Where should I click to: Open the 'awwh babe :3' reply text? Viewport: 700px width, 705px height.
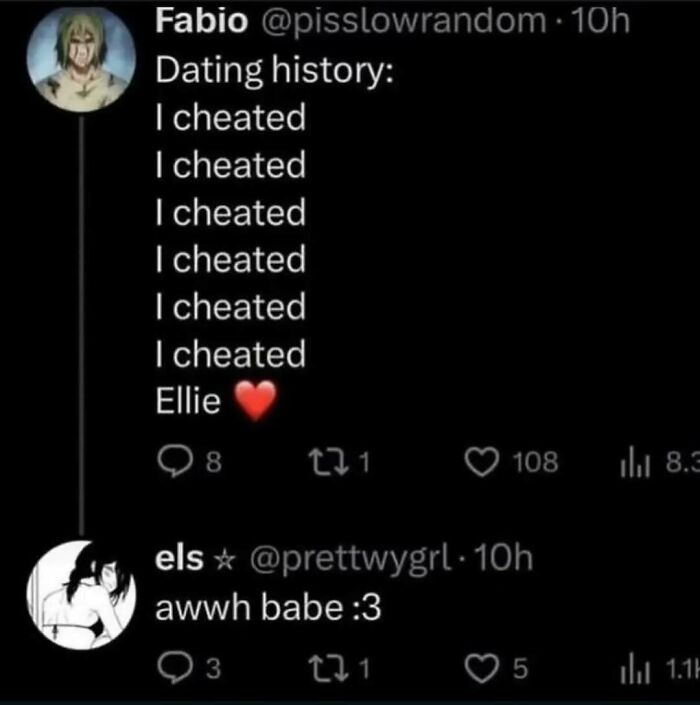click(268, 607)
